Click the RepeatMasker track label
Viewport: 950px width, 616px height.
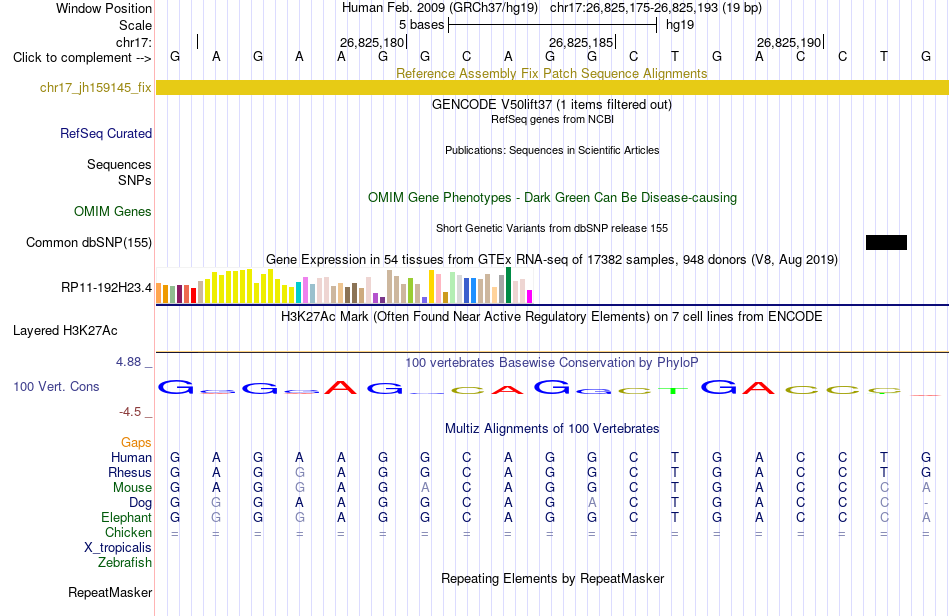110,592
